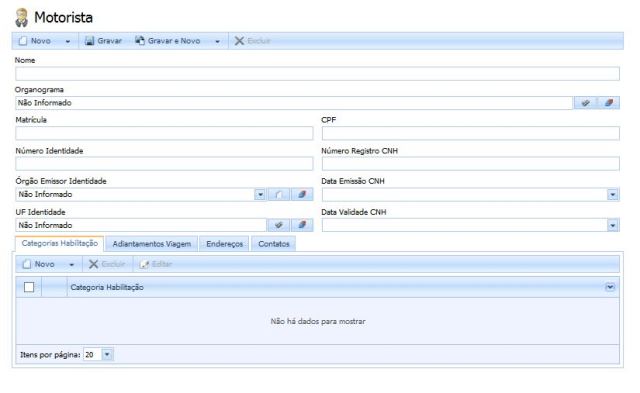
Task: Click the UF Identidade field
Action: (141, 225)
